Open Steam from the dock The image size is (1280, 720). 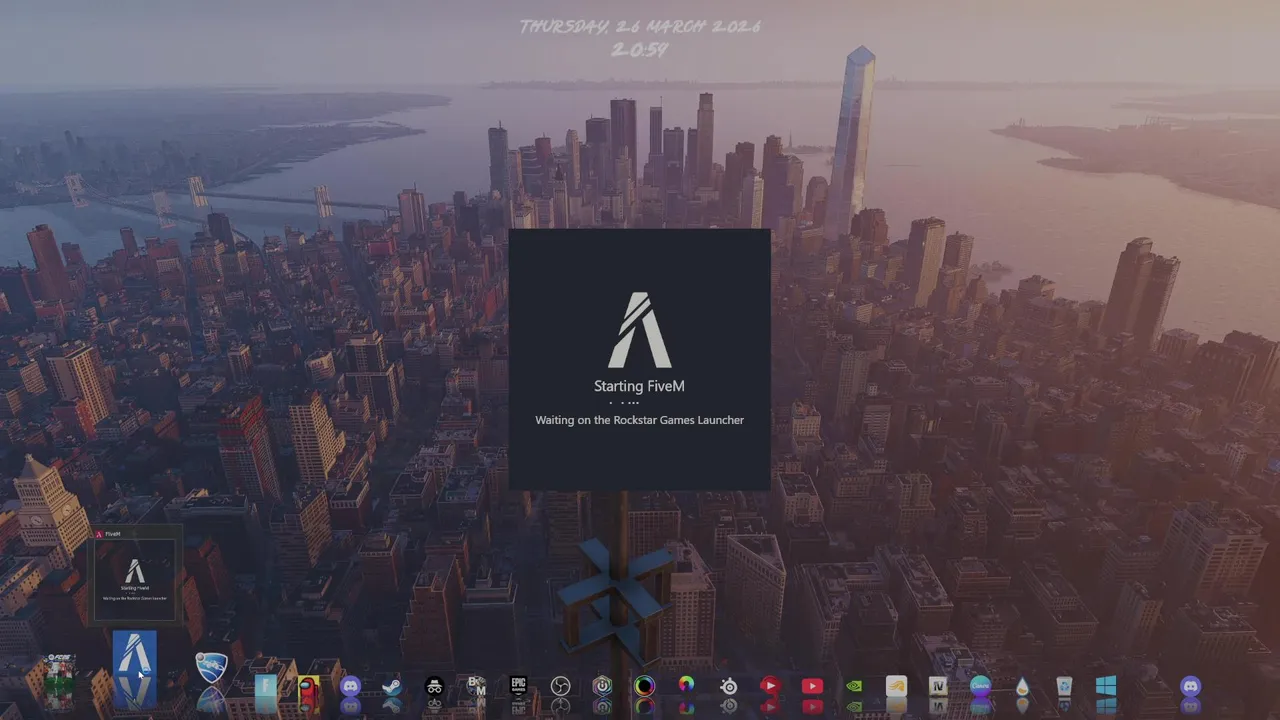pyautogui.click(x=392, y=686)
